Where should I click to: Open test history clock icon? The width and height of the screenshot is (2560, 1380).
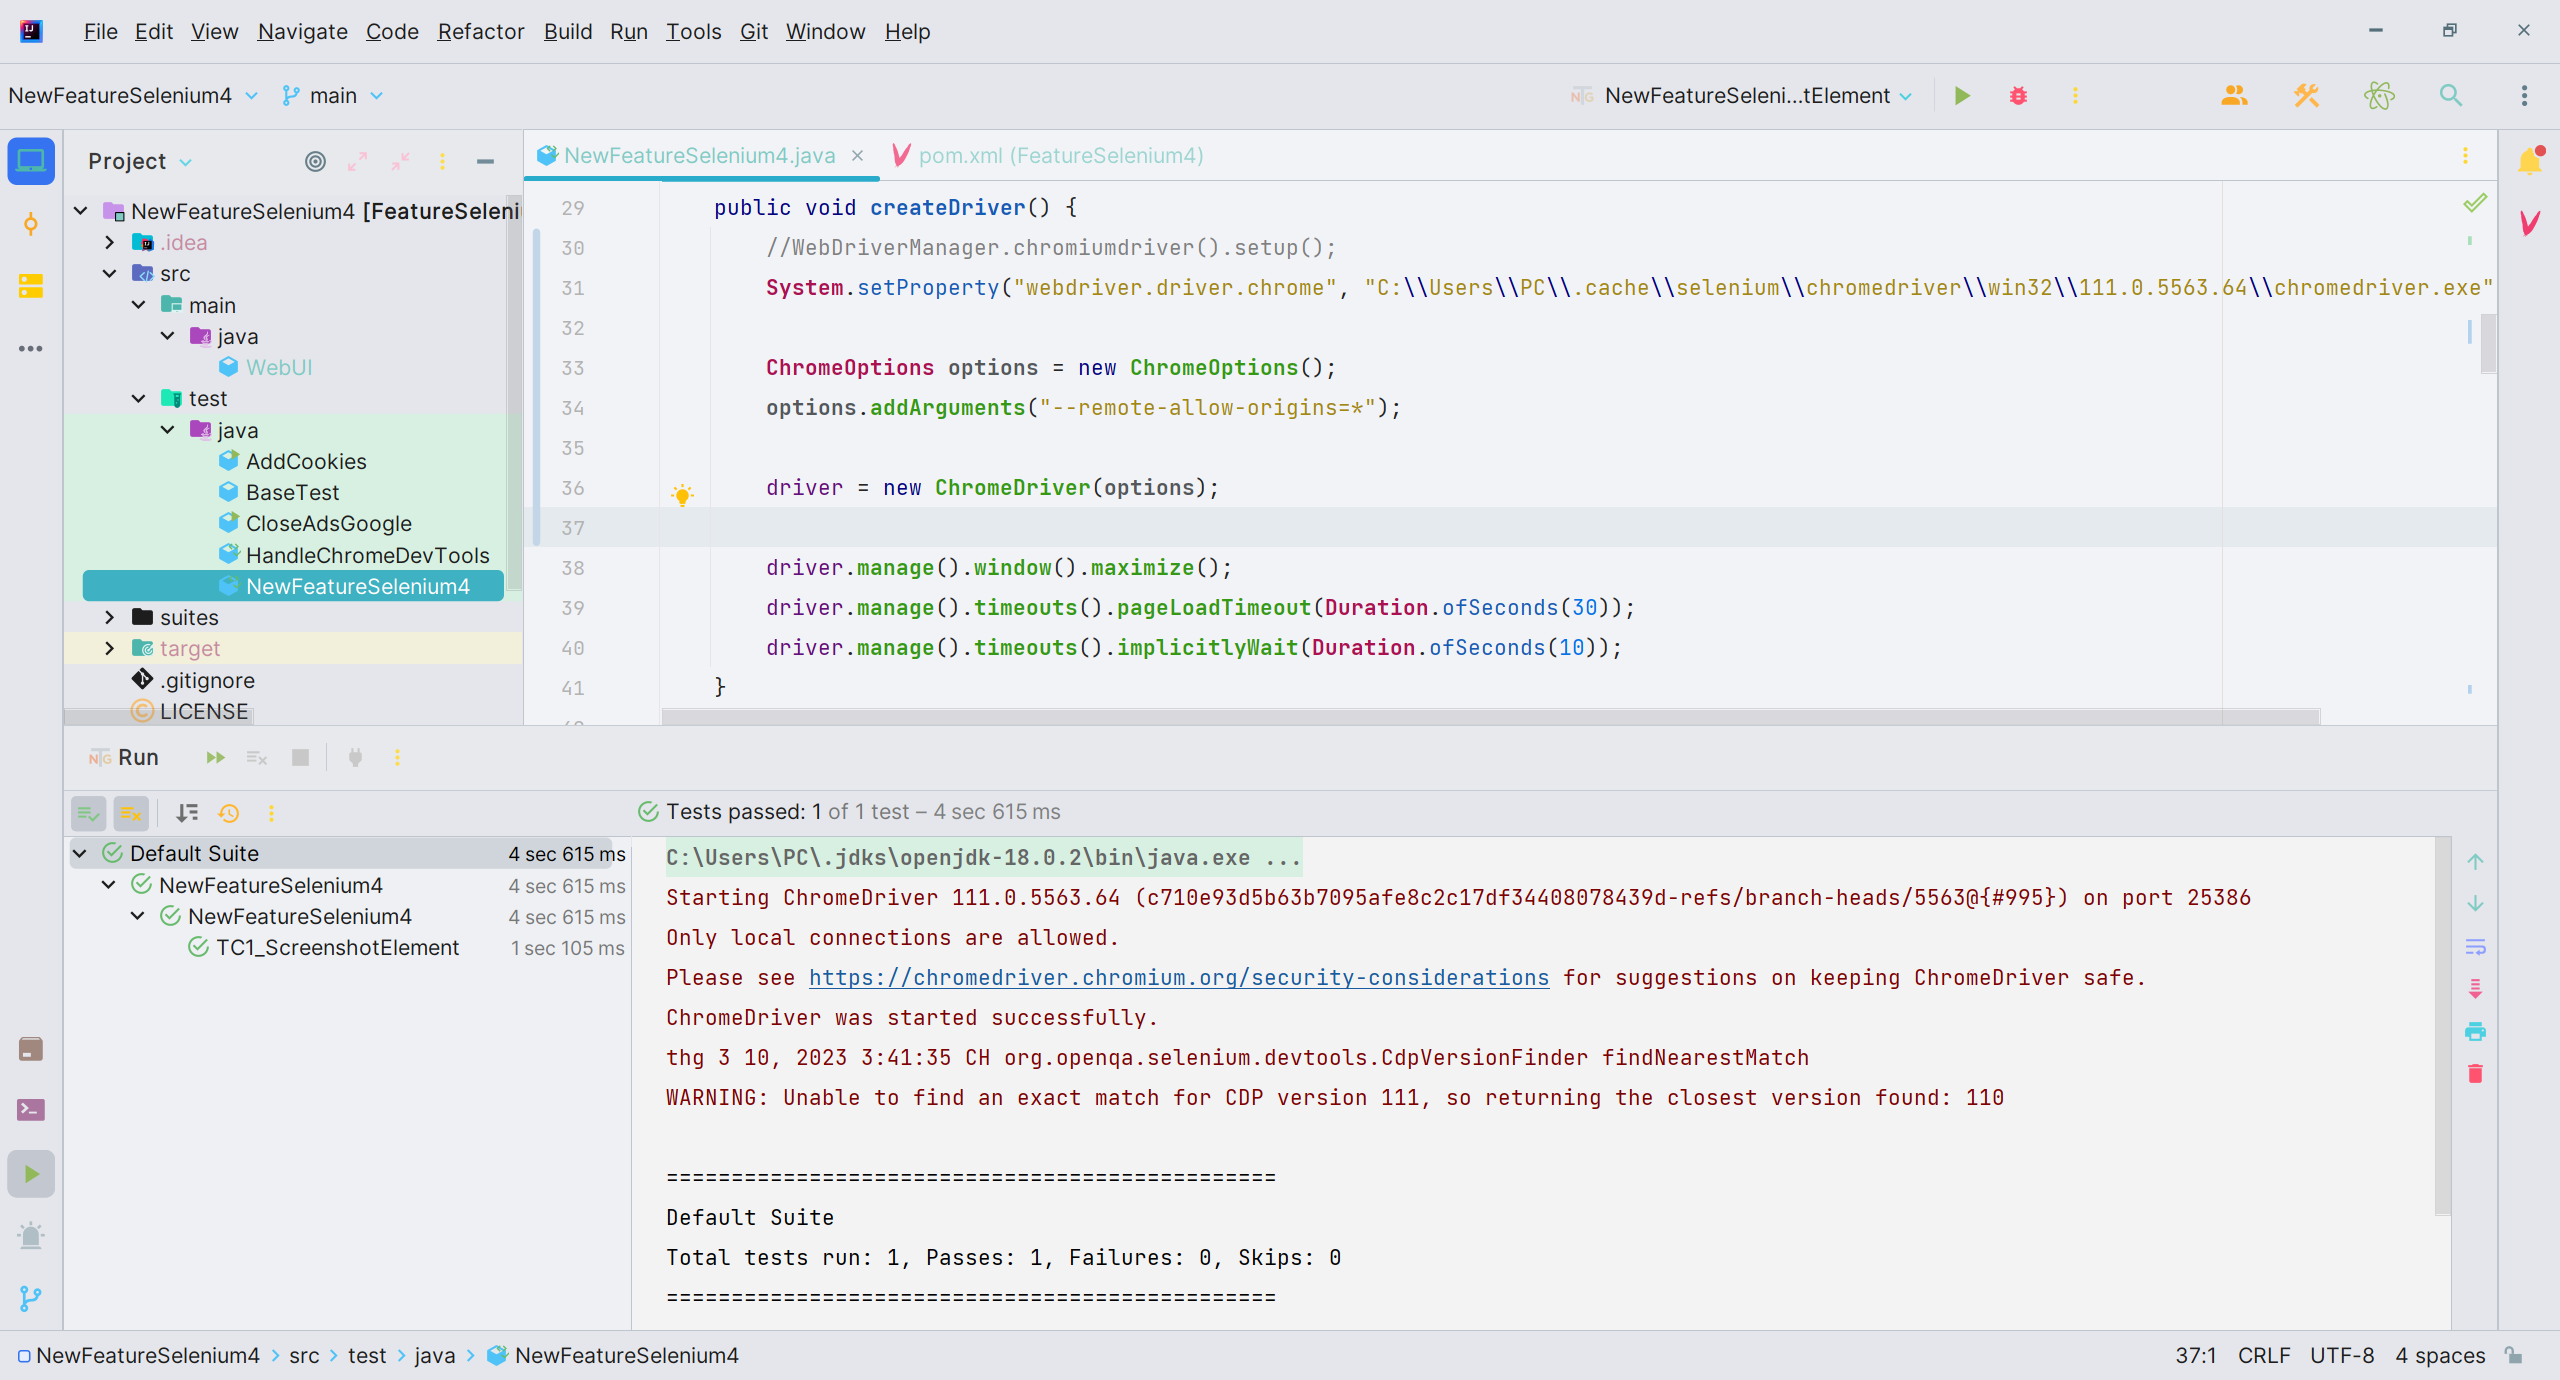[x=229, y=813]
